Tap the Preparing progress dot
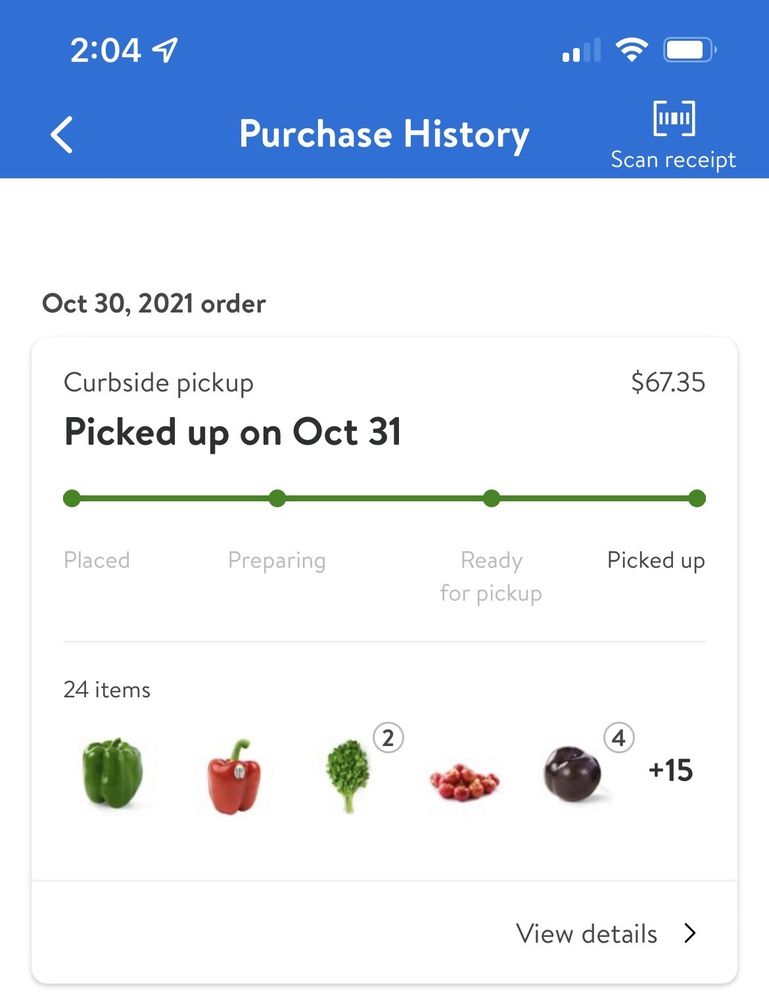 coord(278,498)
